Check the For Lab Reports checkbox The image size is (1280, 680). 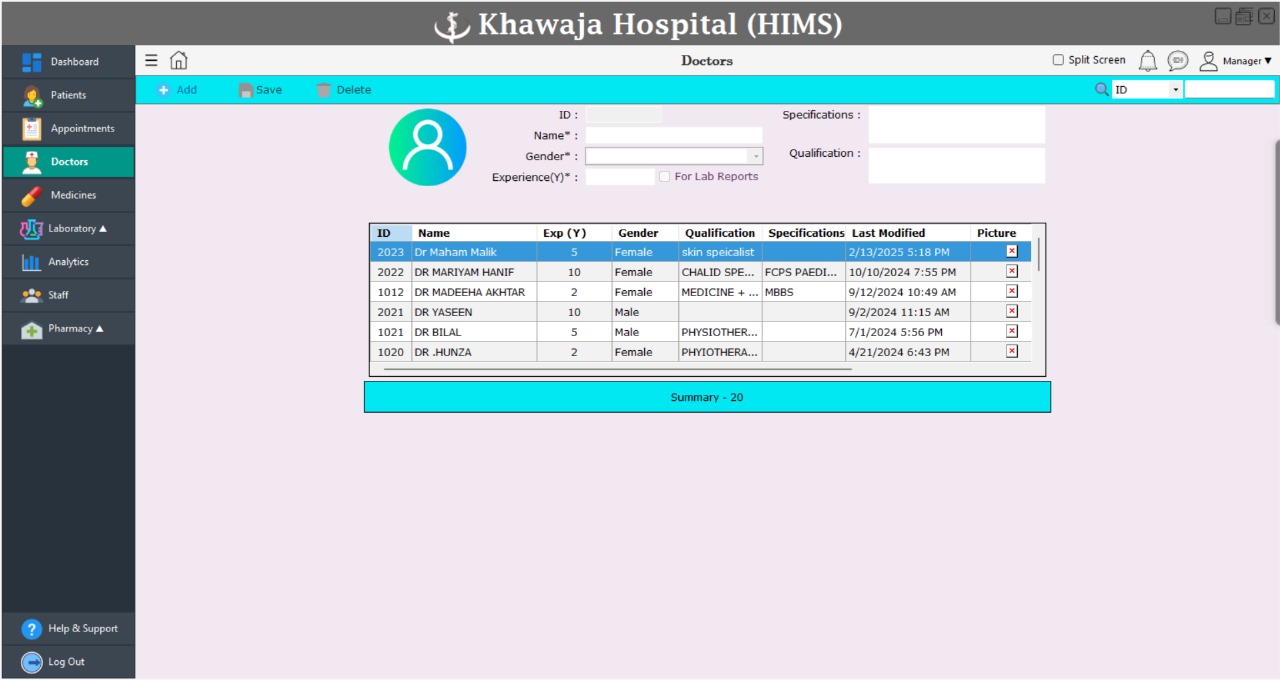point(664,177)
